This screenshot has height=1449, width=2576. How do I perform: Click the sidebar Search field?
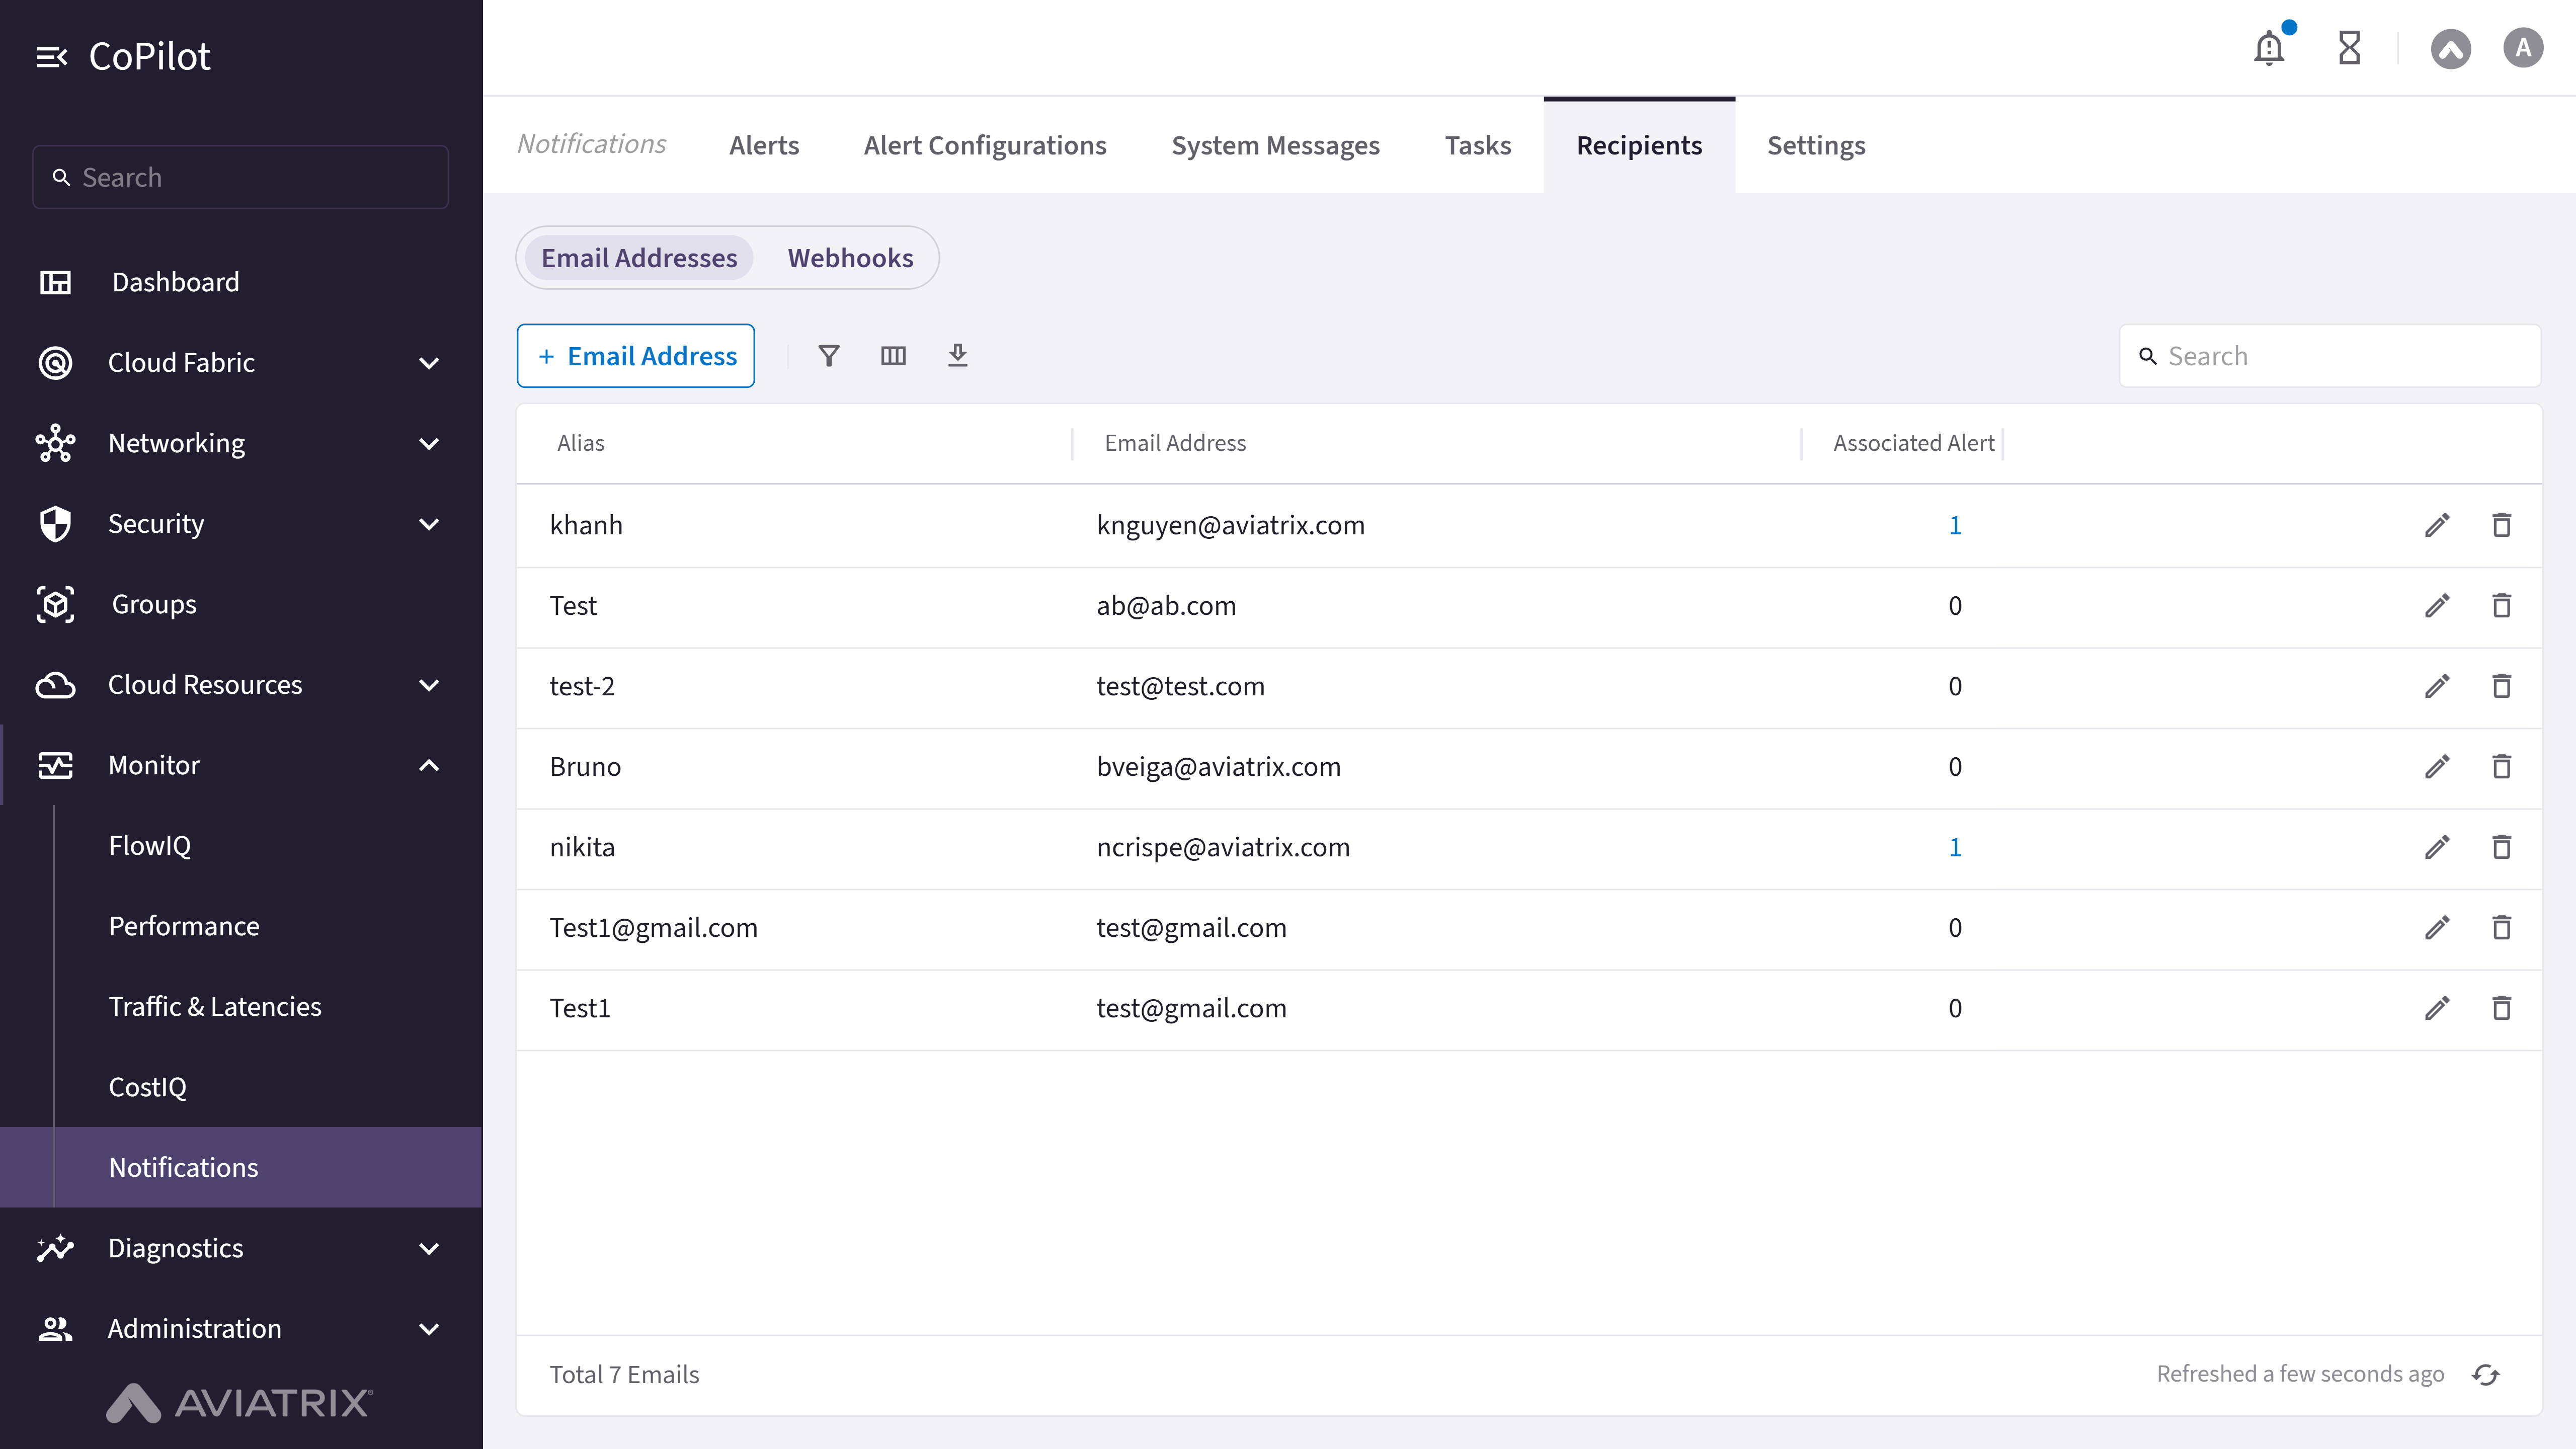coord(240,177)
